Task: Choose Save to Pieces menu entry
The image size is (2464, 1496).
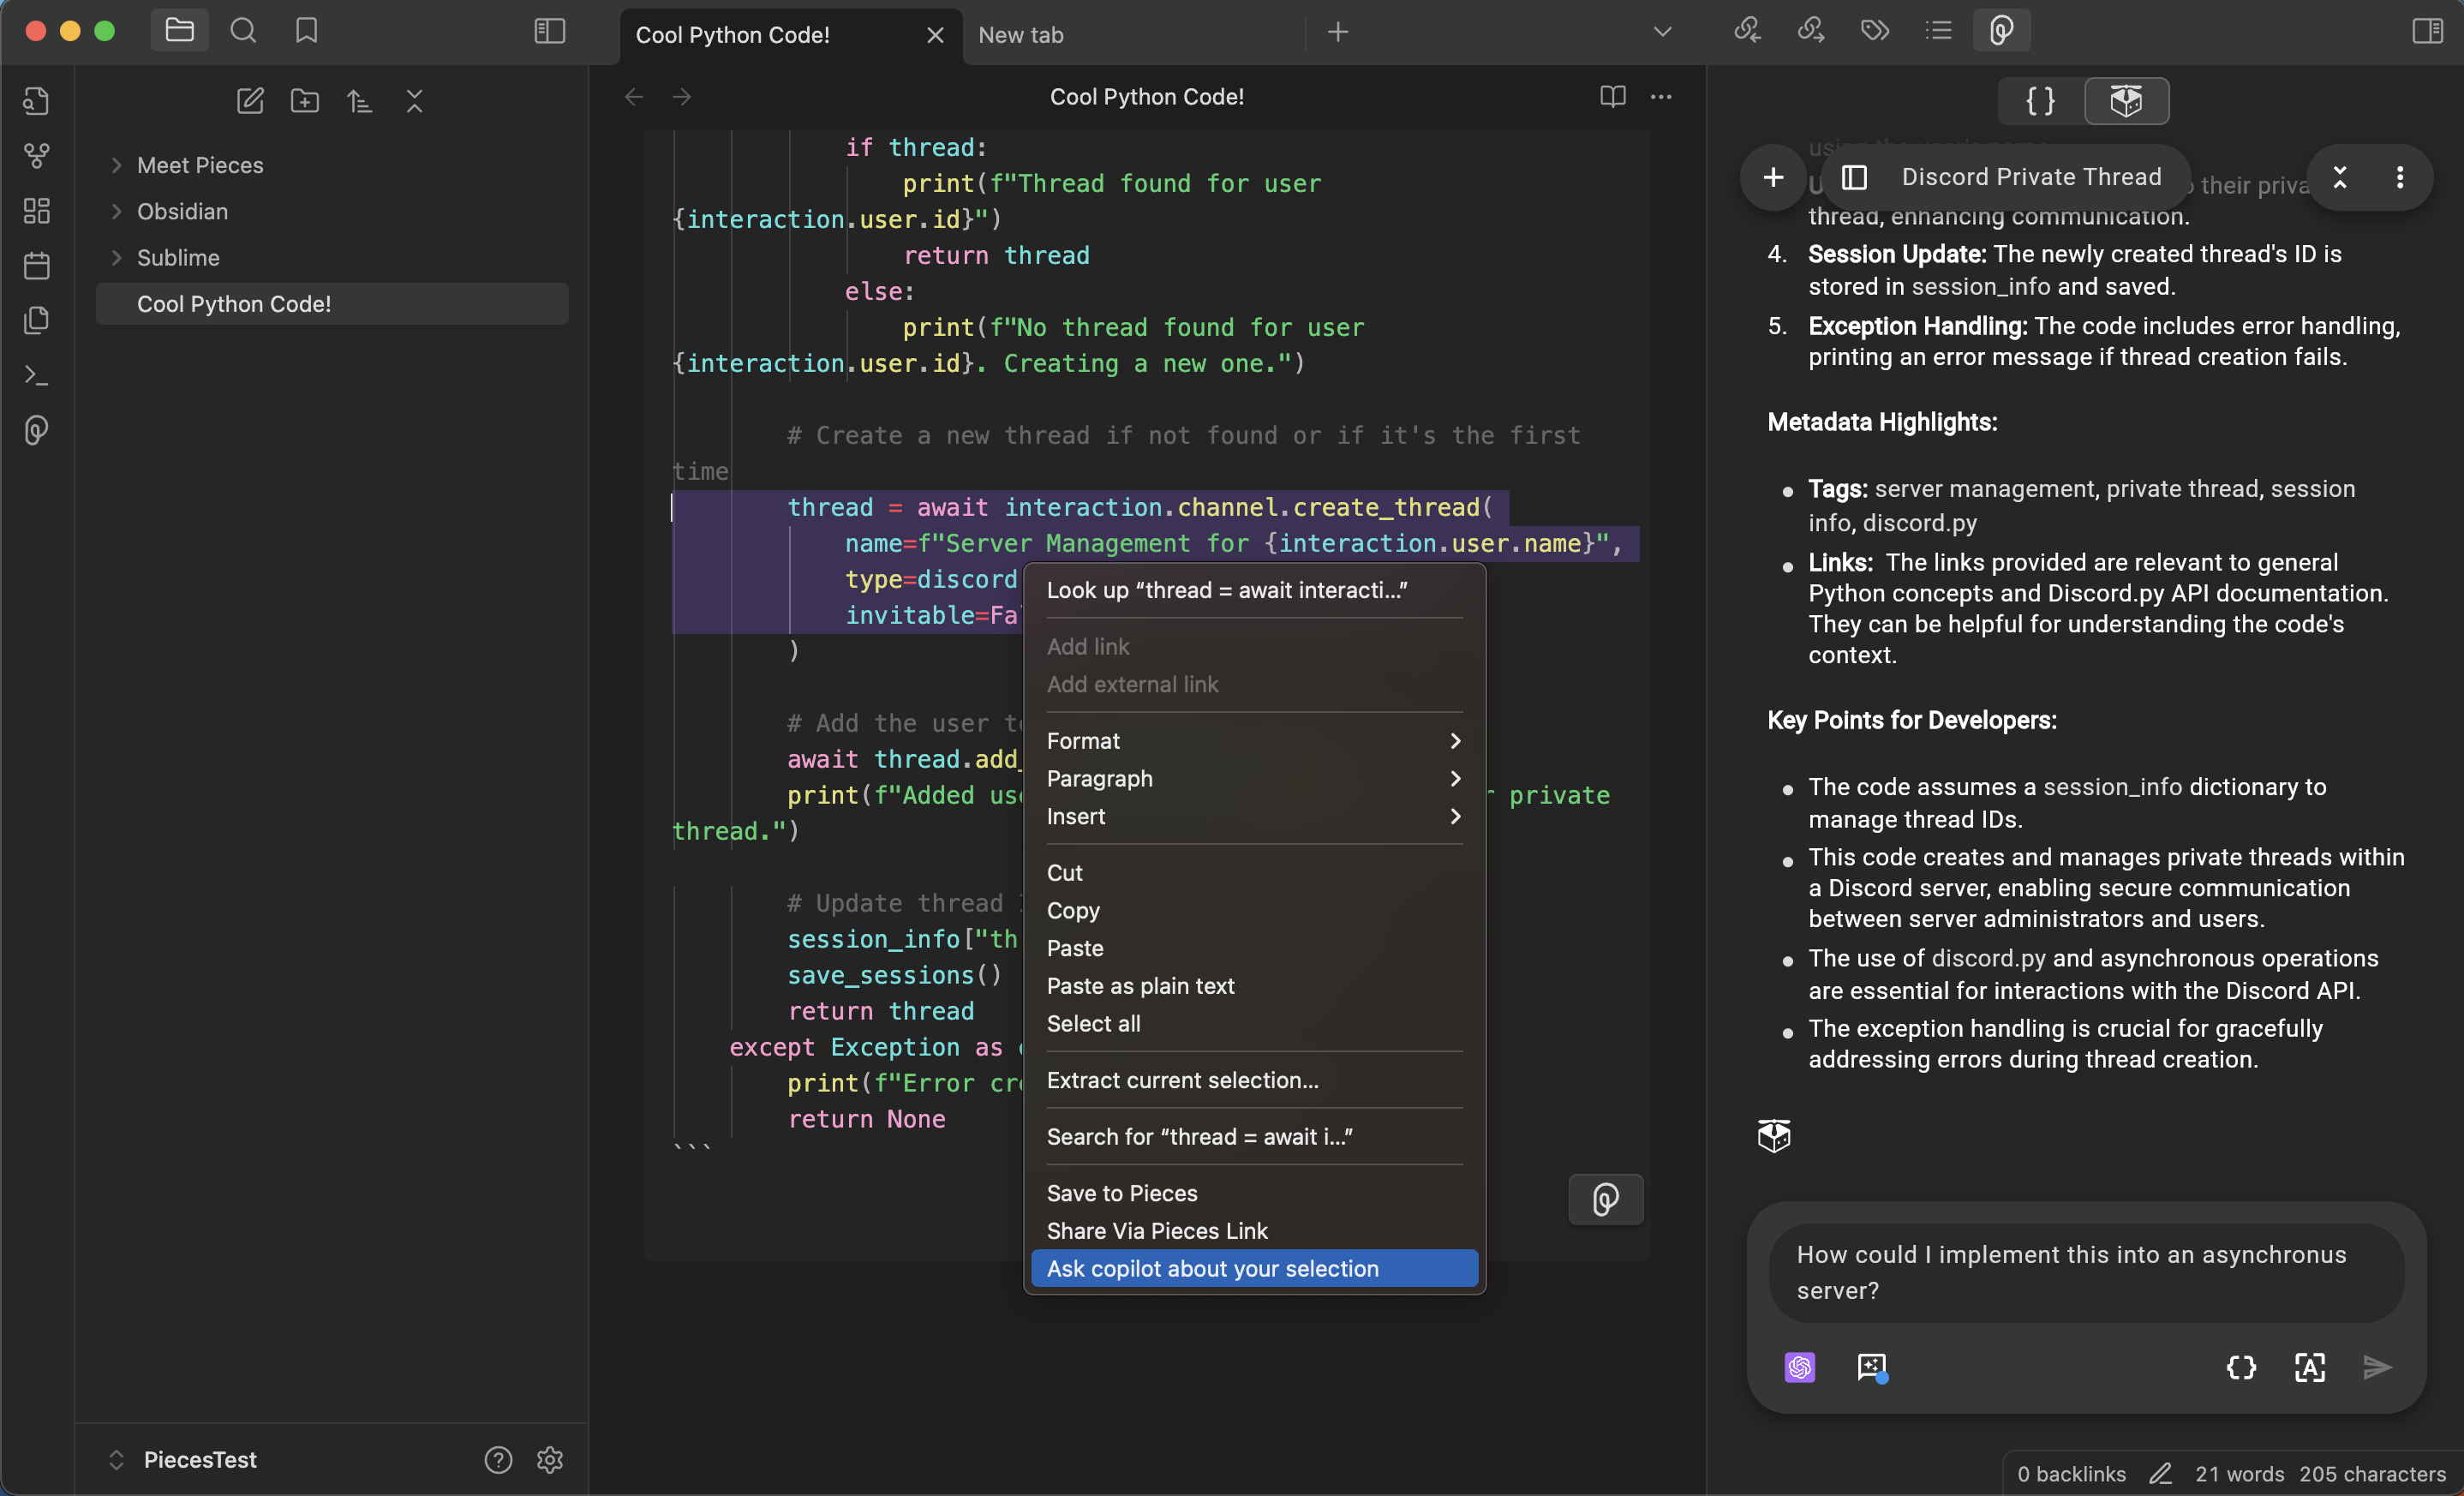Action: click(1121, 1193)
